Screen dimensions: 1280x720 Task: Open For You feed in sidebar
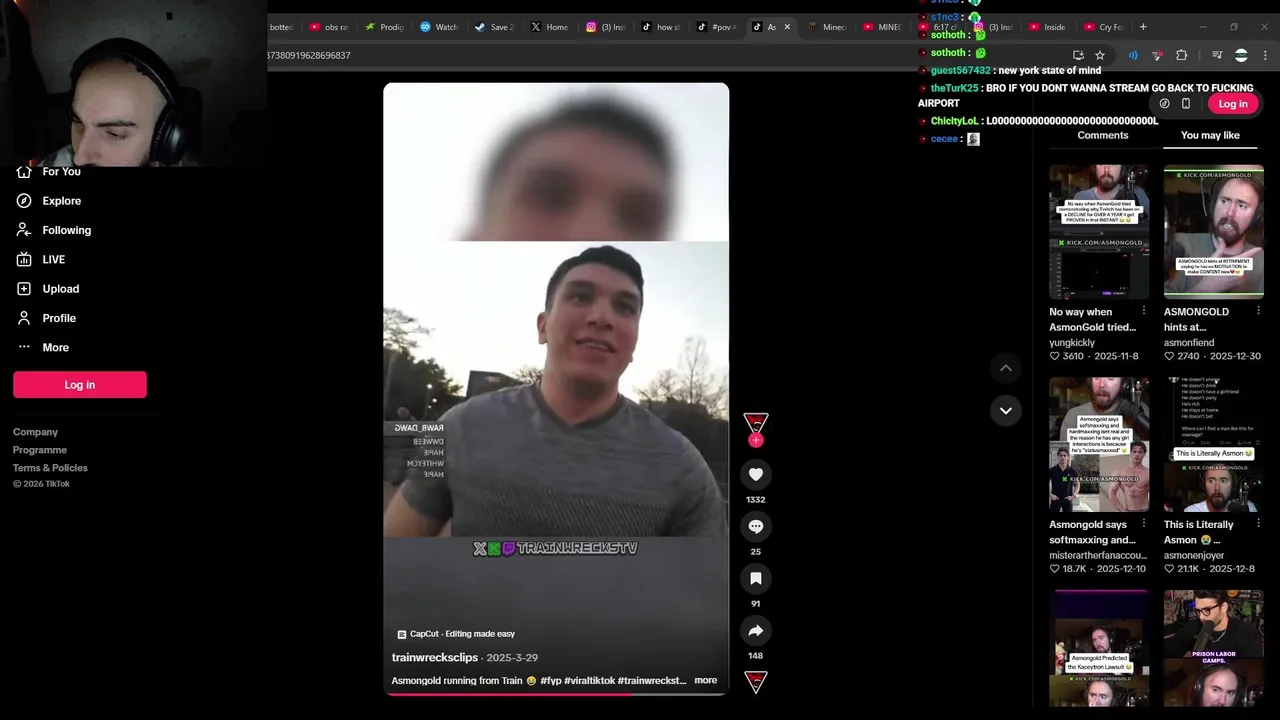pos(62,171)
